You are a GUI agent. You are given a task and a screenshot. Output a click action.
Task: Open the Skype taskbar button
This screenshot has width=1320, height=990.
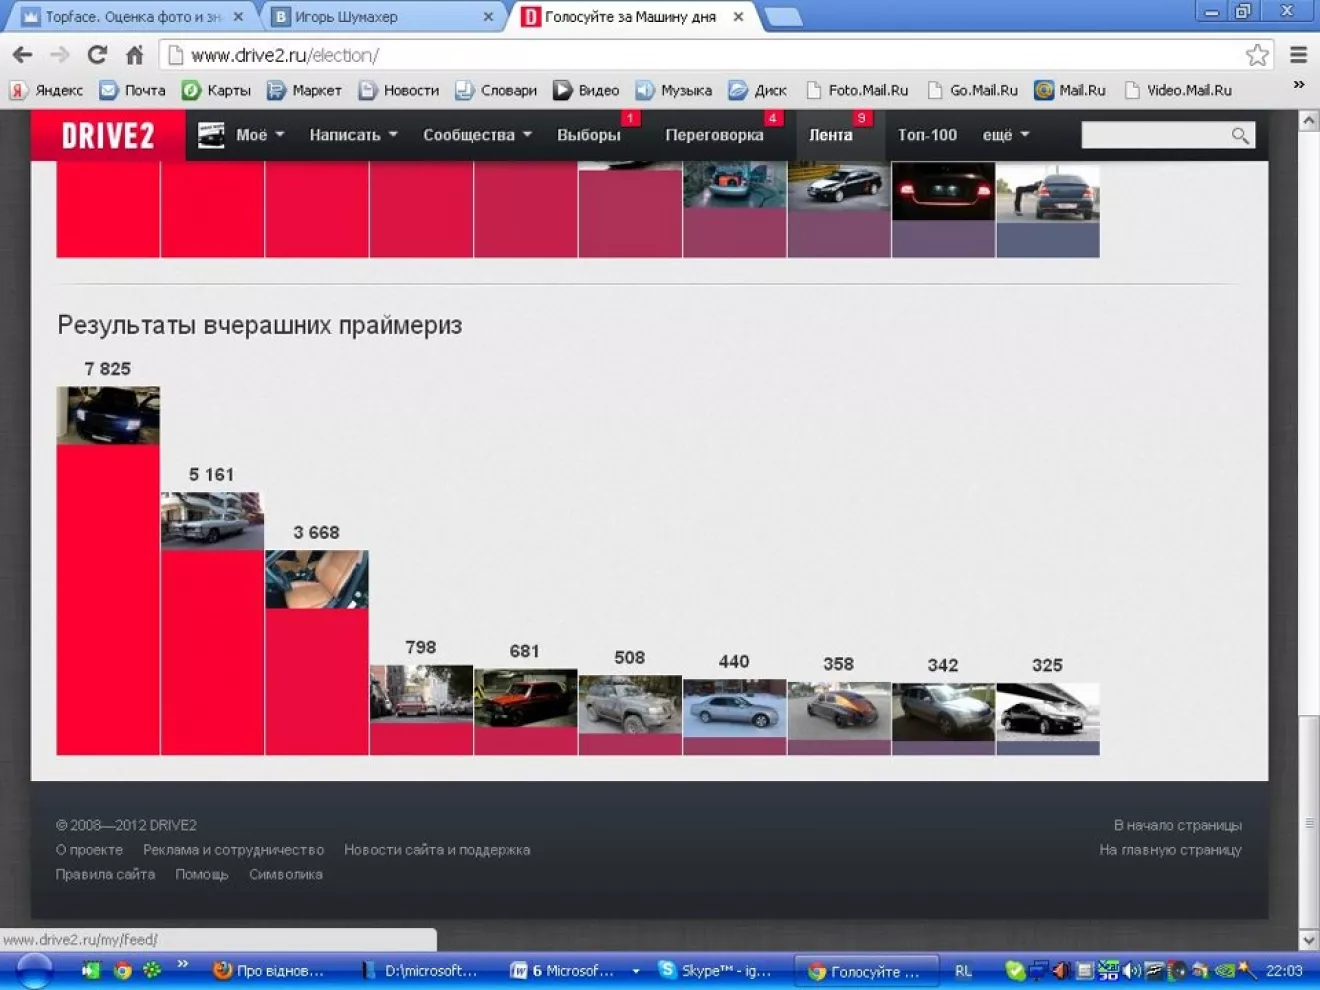click(x=716, y=971)
